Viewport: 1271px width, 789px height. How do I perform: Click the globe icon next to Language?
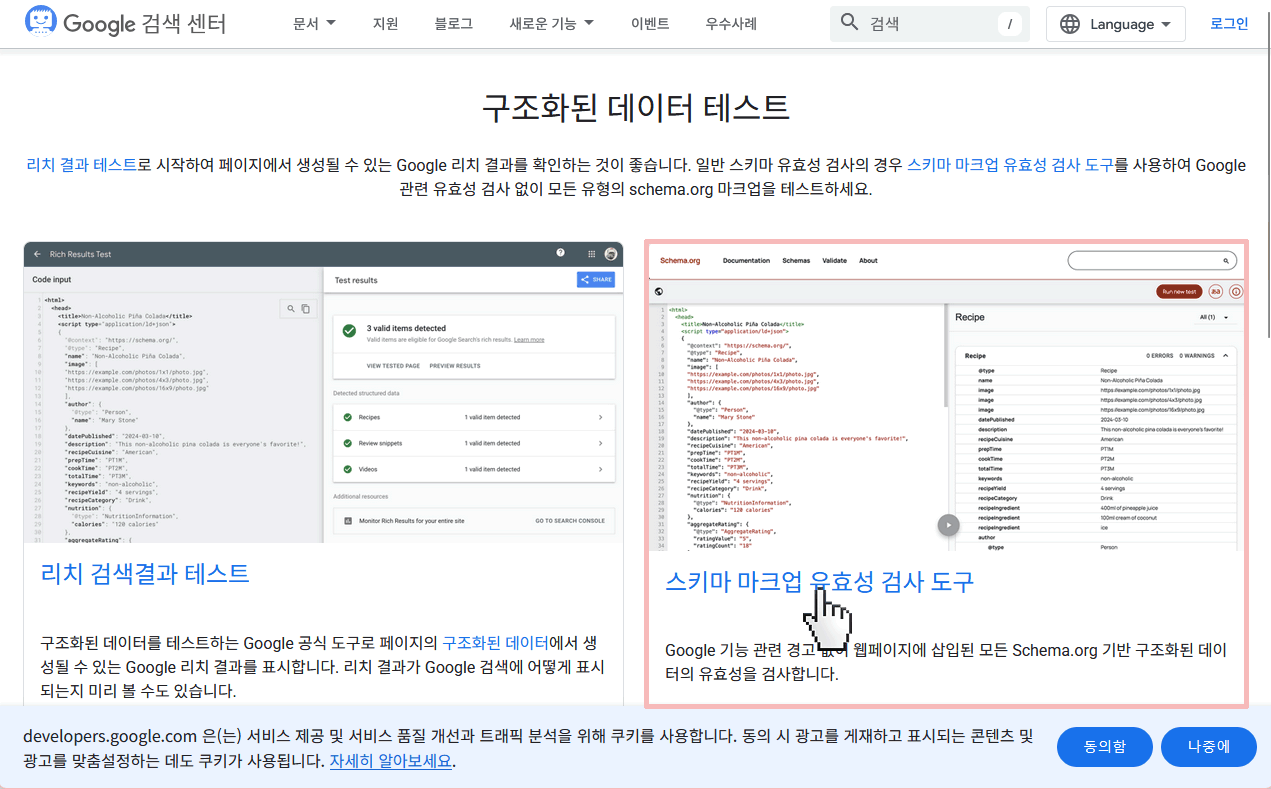(1070, 24)
